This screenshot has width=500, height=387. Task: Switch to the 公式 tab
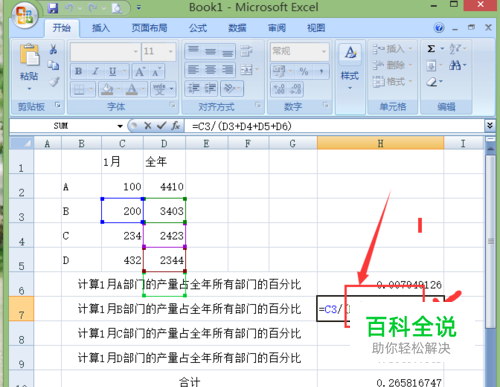pos(198,28)
